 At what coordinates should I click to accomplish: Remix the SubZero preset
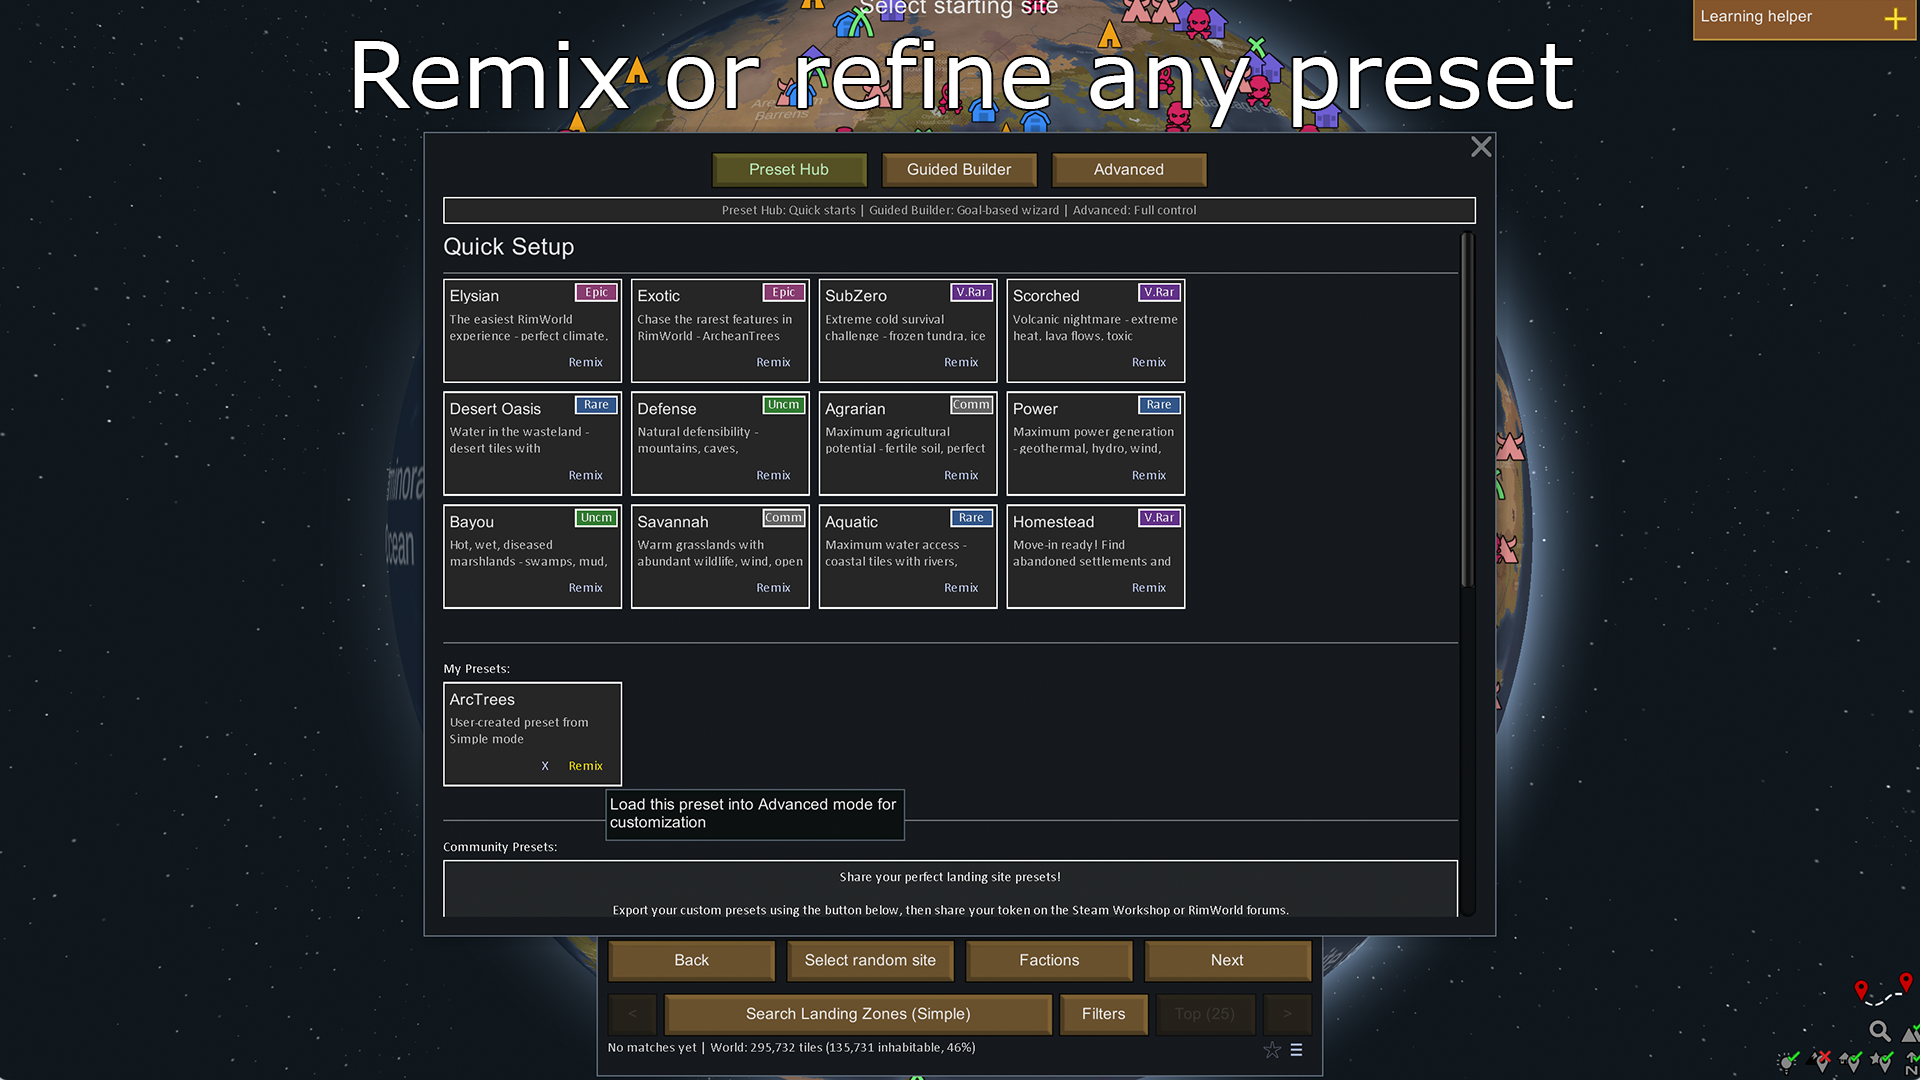click(x=961, y=363)
